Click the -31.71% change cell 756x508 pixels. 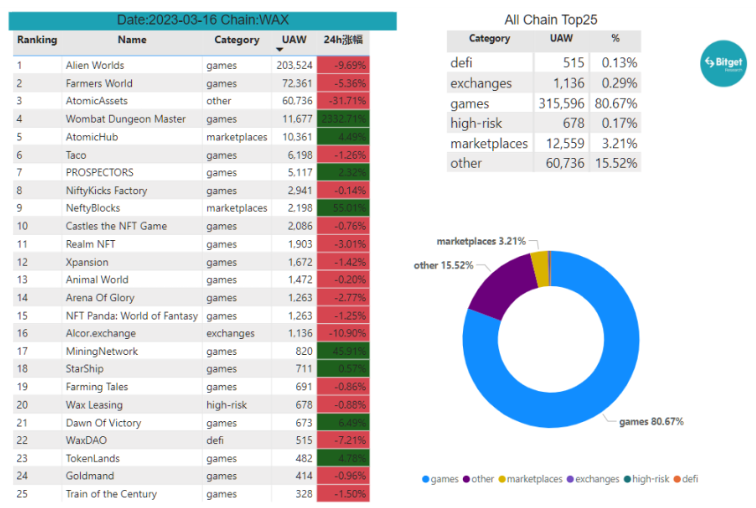click(x=343, y=101)
